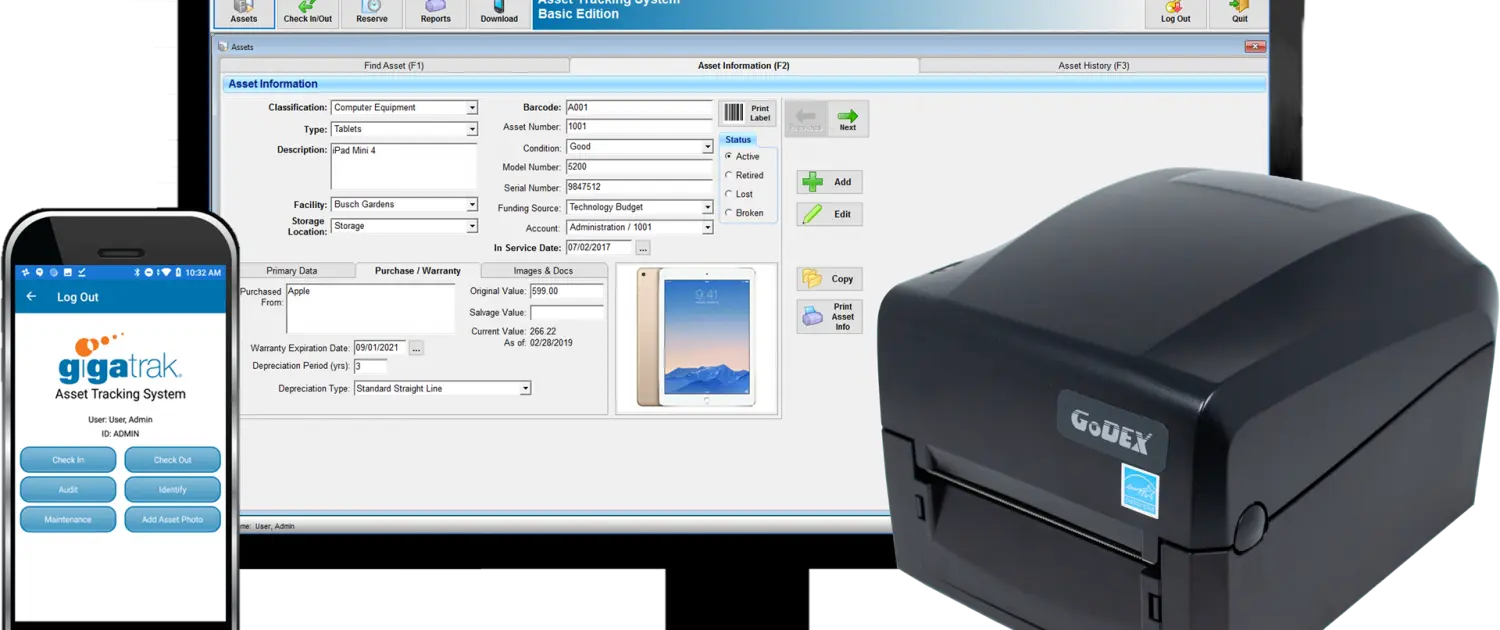Click the Add asset button

point(830,182)
